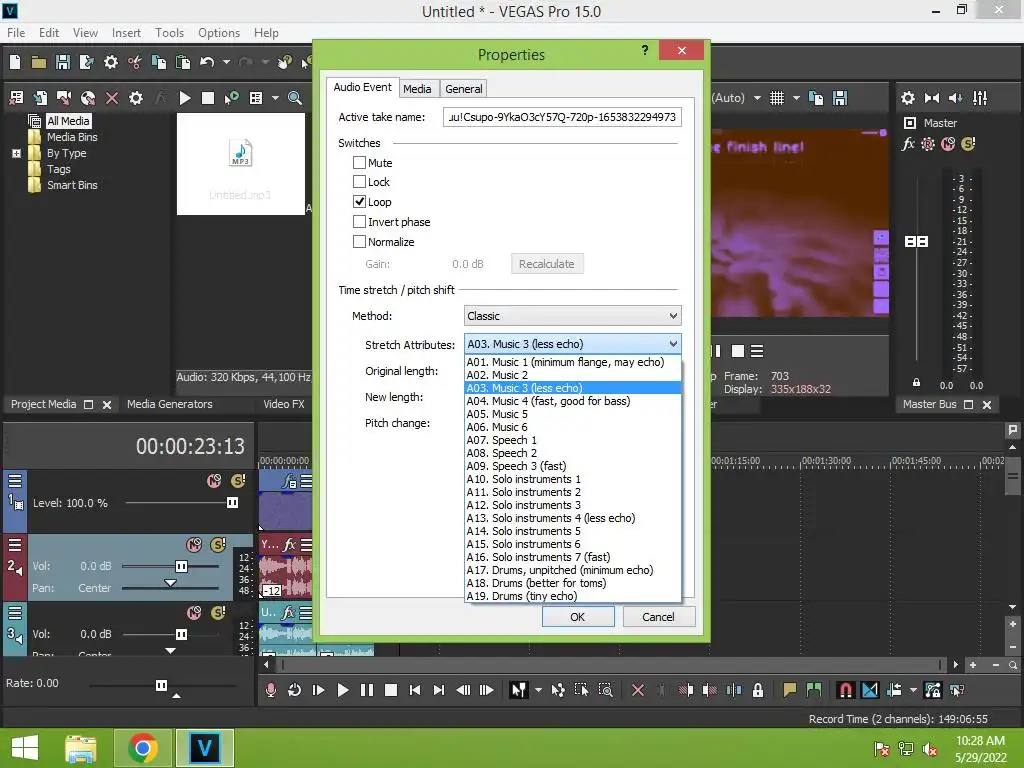This screenshot has width=1024, height=768.
Task: Click the Cancel button
Action: [658, 616]
